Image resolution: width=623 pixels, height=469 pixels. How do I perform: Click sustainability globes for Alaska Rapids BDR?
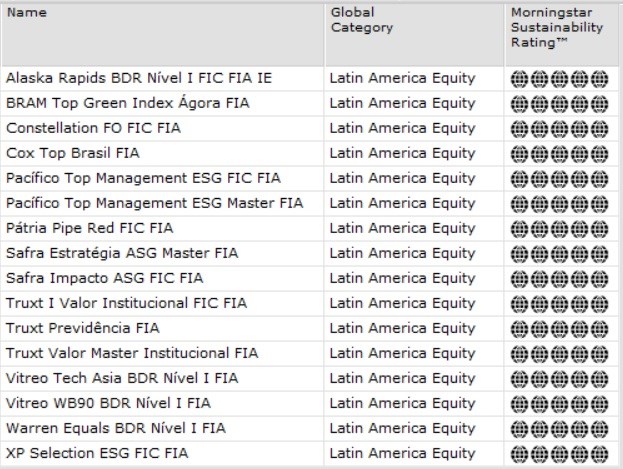(x=559, y=78)
